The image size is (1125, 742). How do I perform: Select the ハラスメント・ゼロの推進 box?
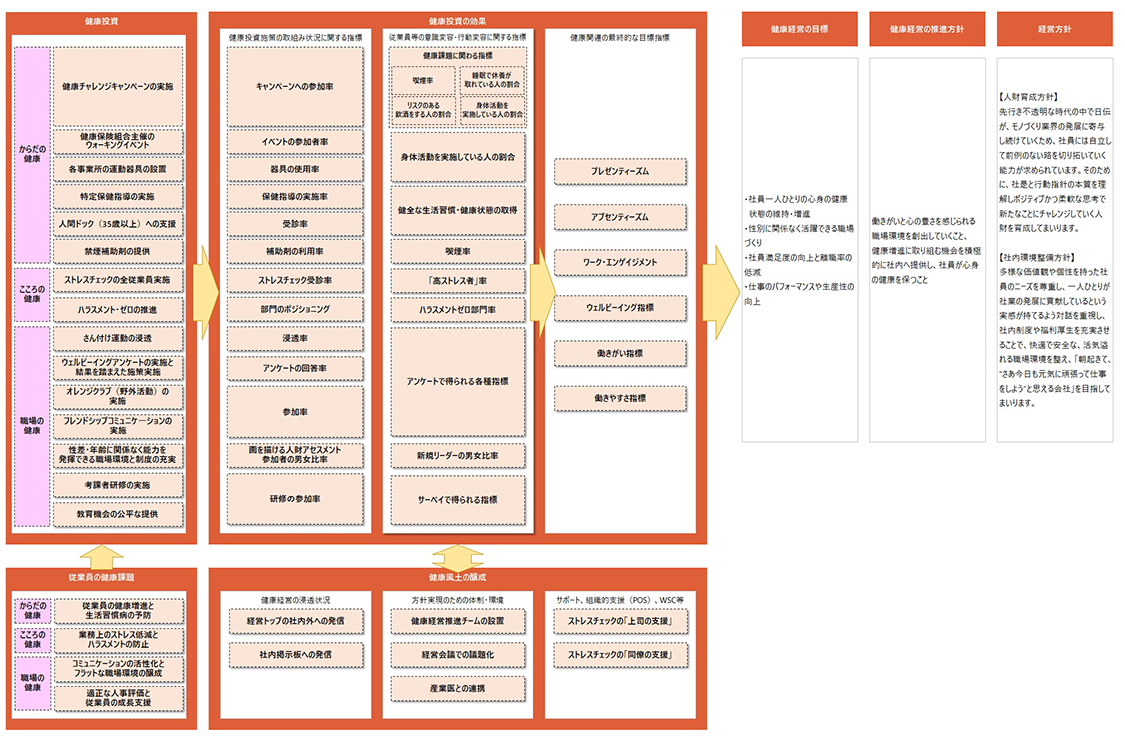tap(117, 310)
